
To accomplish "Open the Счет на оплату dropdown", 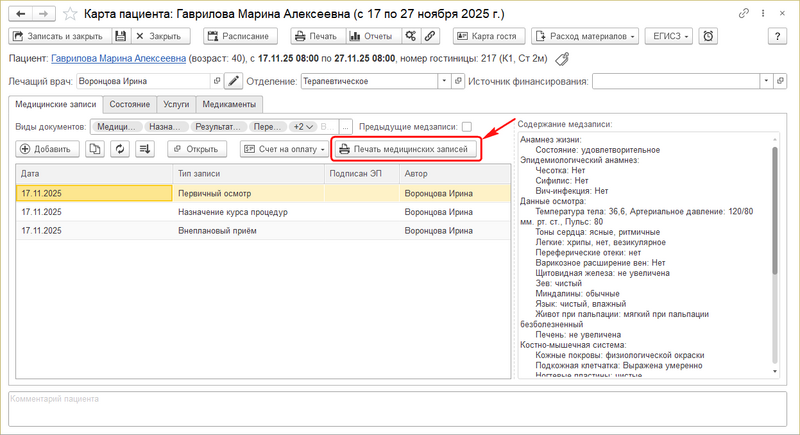I will click(284, 149).
